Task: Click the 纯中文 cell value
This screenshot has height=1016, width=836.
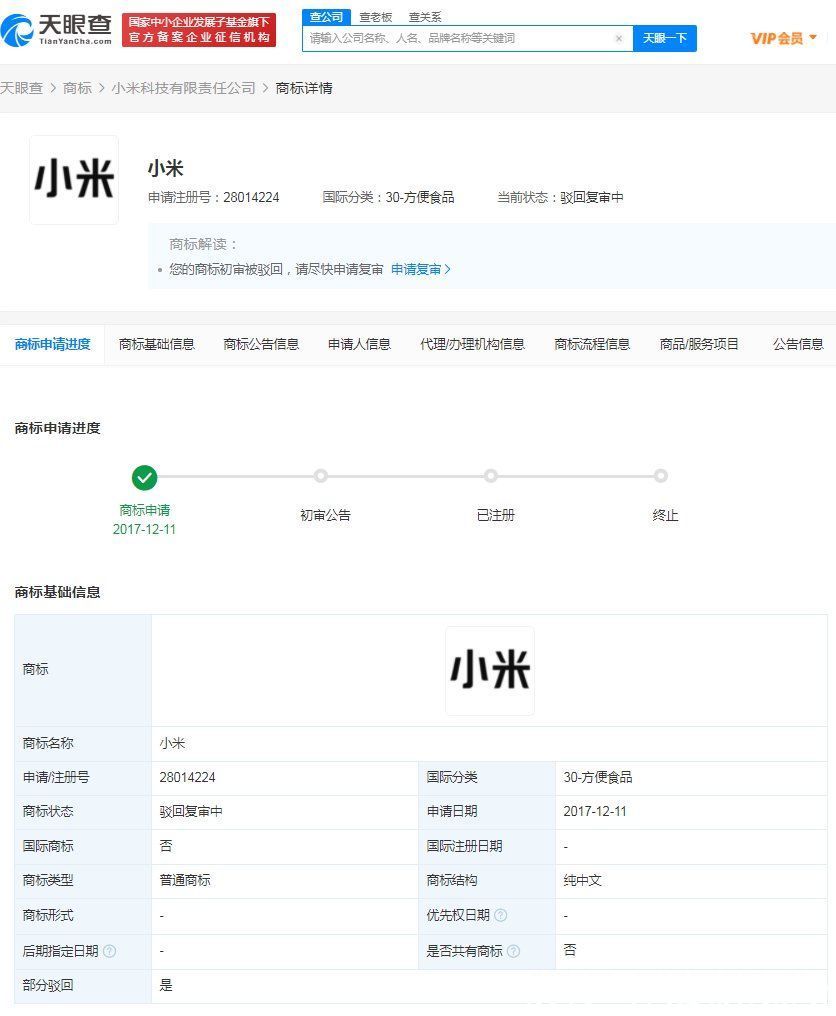Action: pos(583,881)
